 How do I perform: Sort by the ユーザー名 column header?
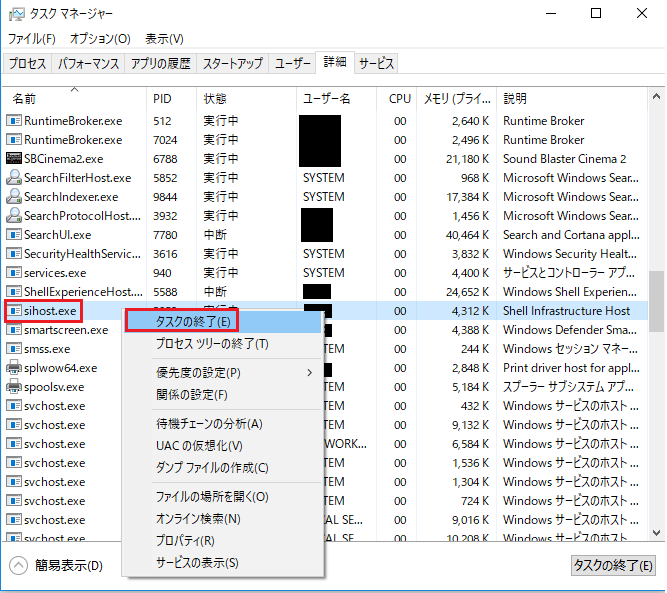[336, 99]
